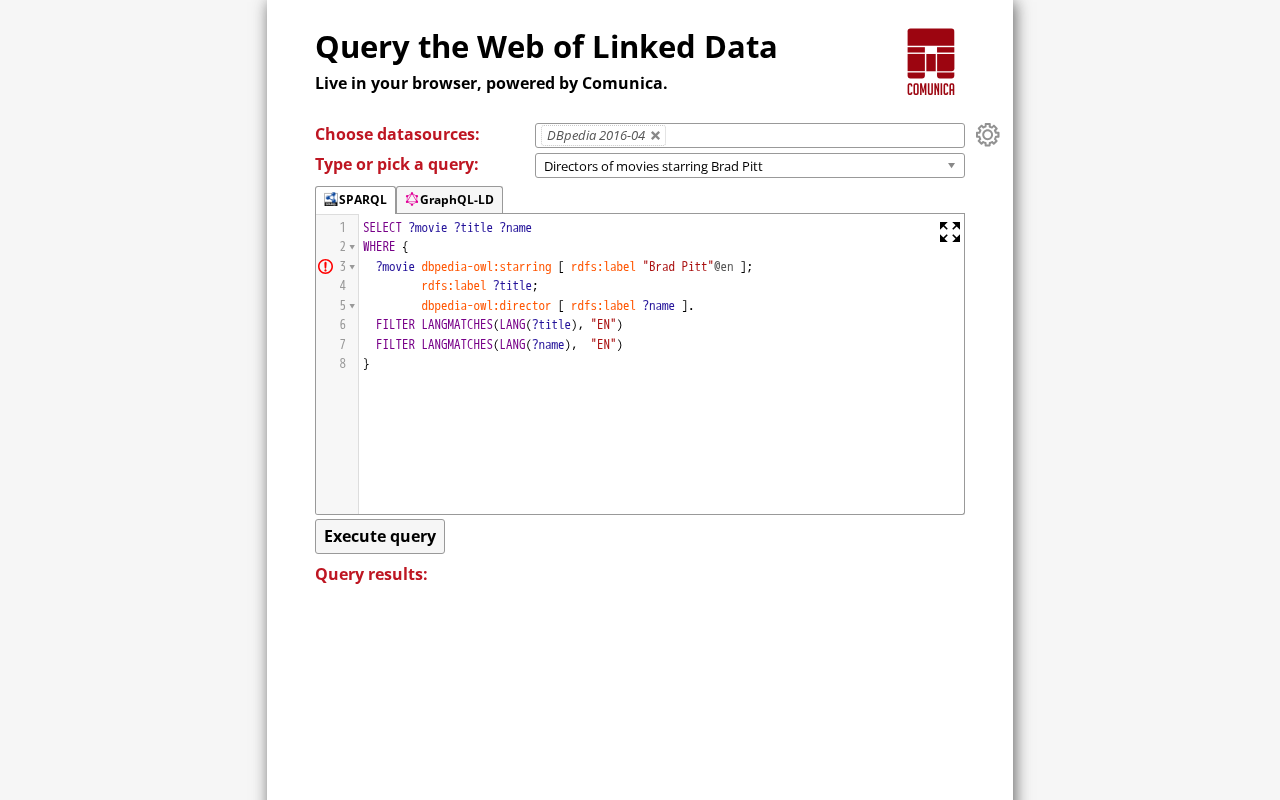
Task: Click the GraphQL-LD tab icon
Action: (x=412, y=199)
